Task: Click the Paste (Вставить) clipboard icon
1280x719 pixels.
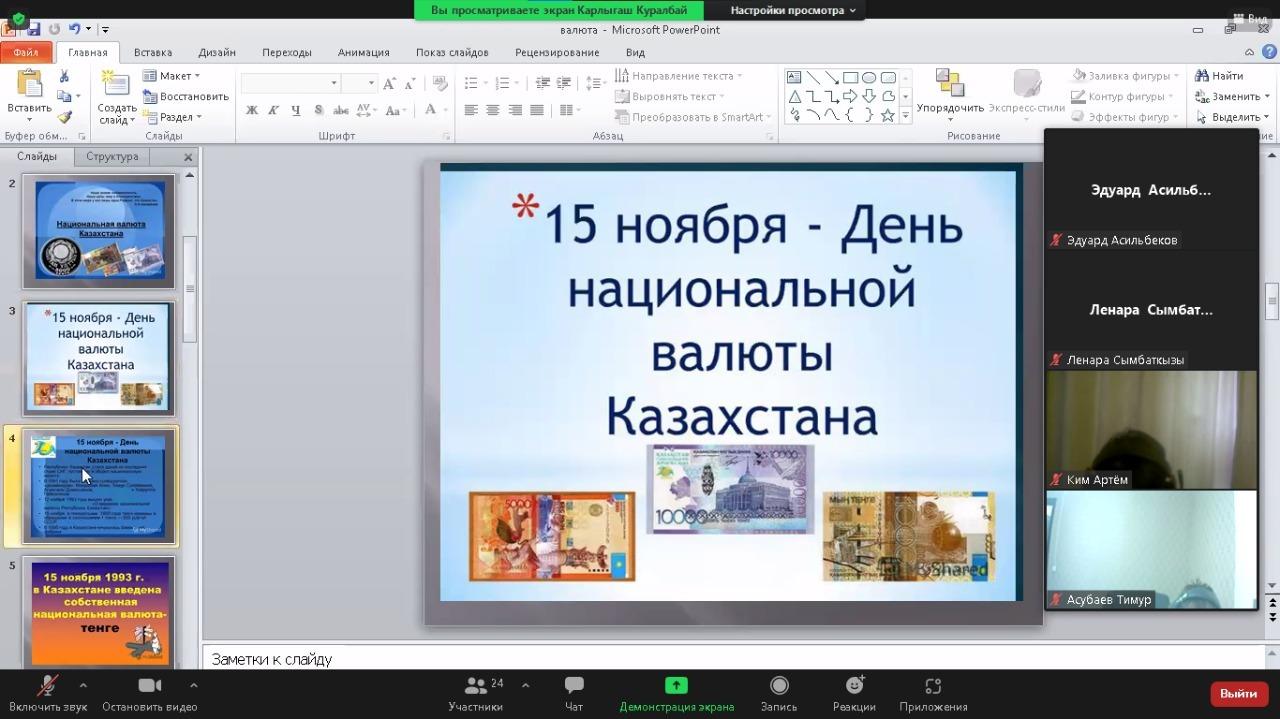Action: pos(29,86)
